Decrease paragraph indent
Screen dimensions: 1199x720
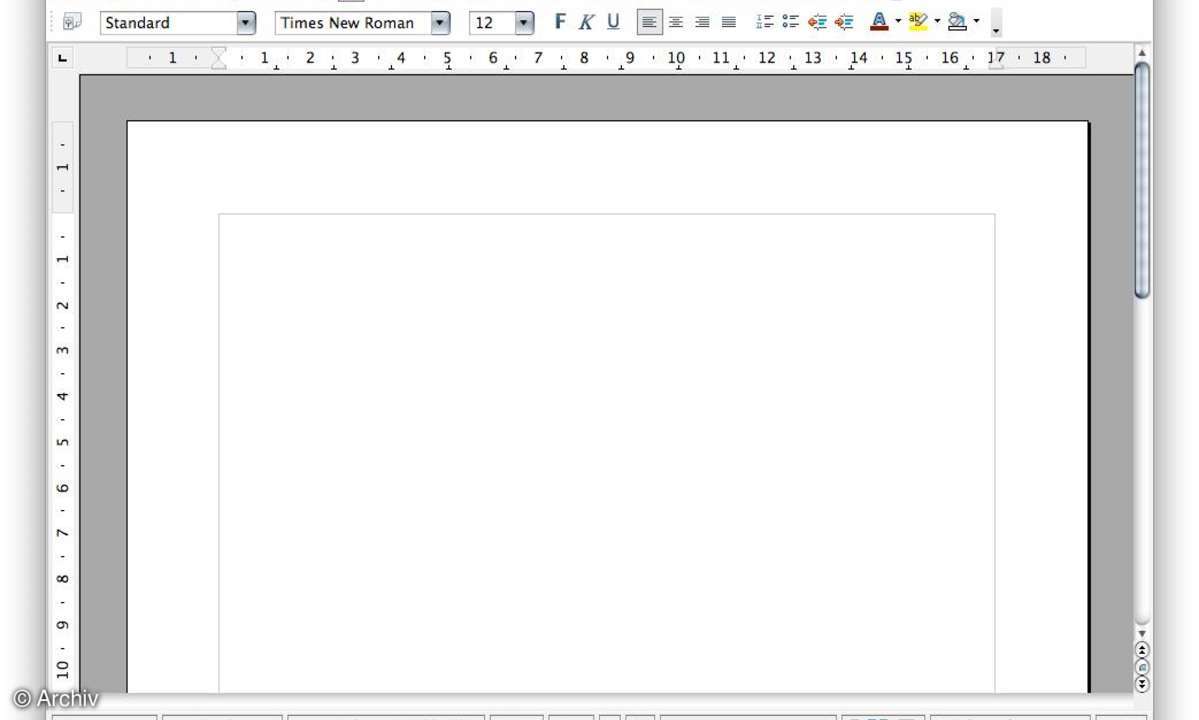pyautogui.click(x=818, y=22)
